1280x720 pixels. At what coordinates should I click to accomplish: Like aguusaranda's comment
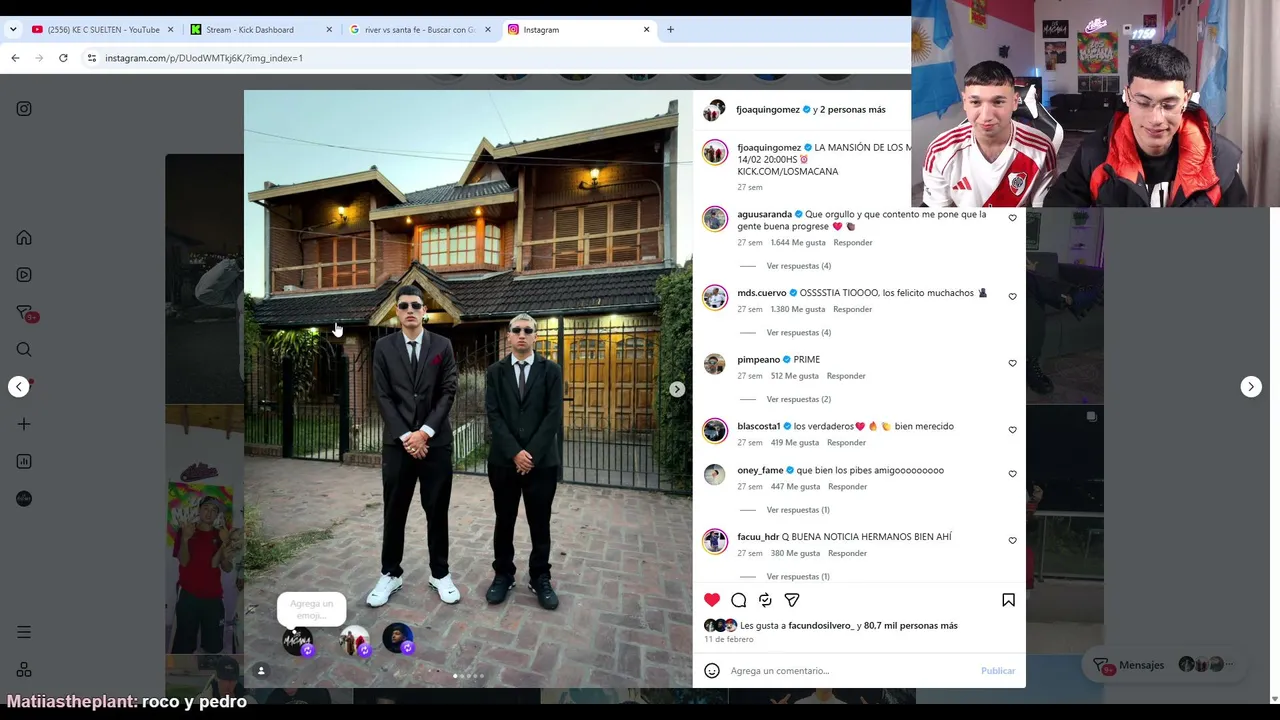(x=1012, y=218)
